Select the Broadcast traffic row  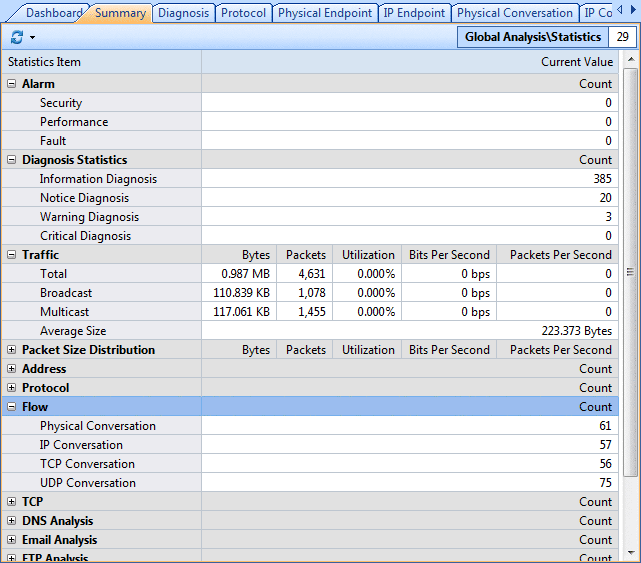click(310, 293)
